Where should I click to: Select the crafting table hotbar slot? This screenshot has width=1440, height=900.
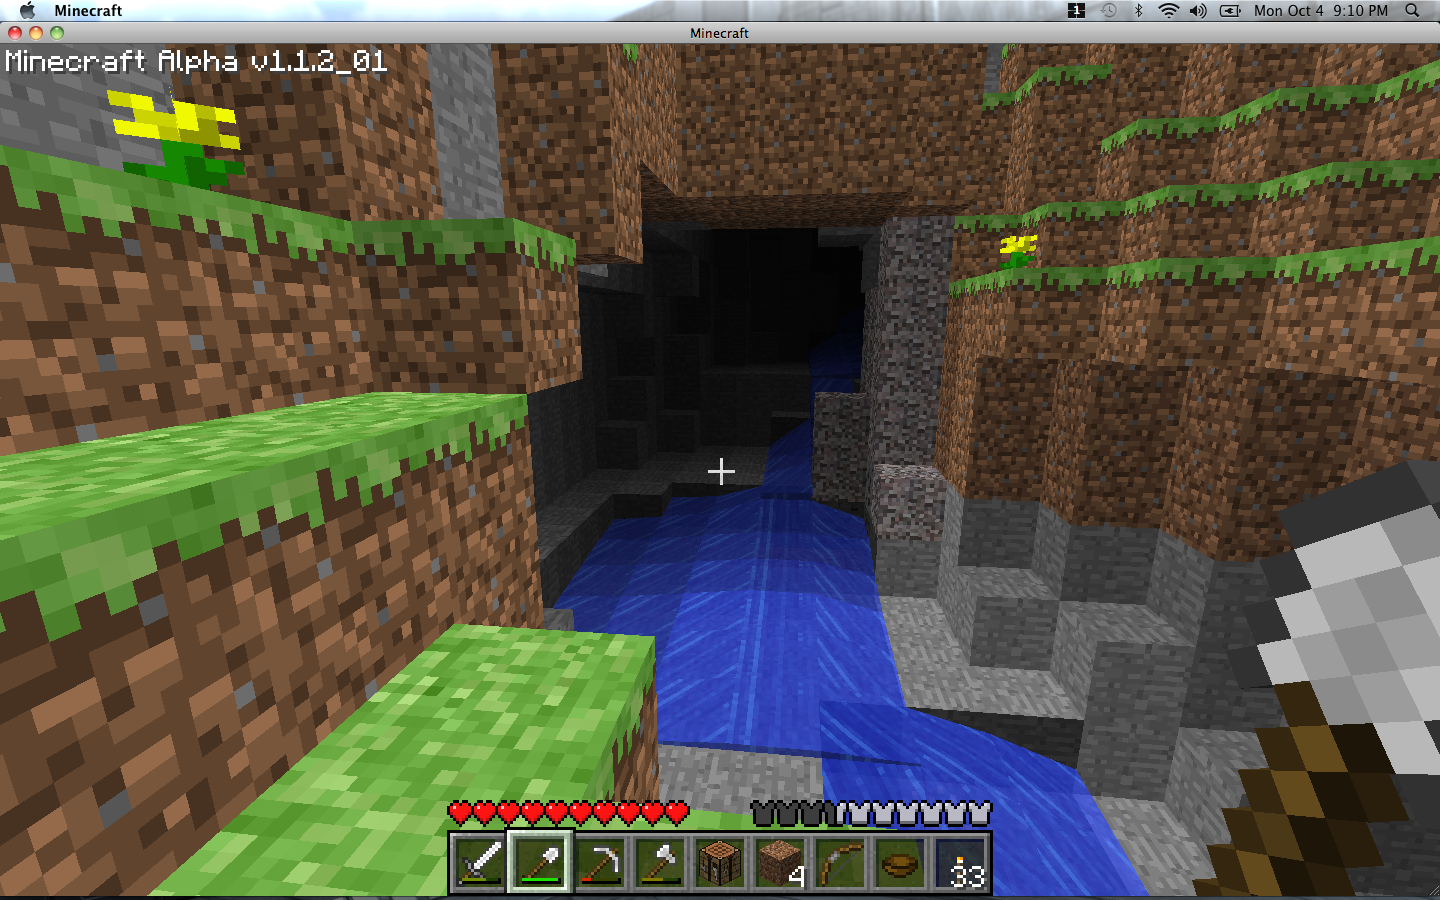click(720, 863)
